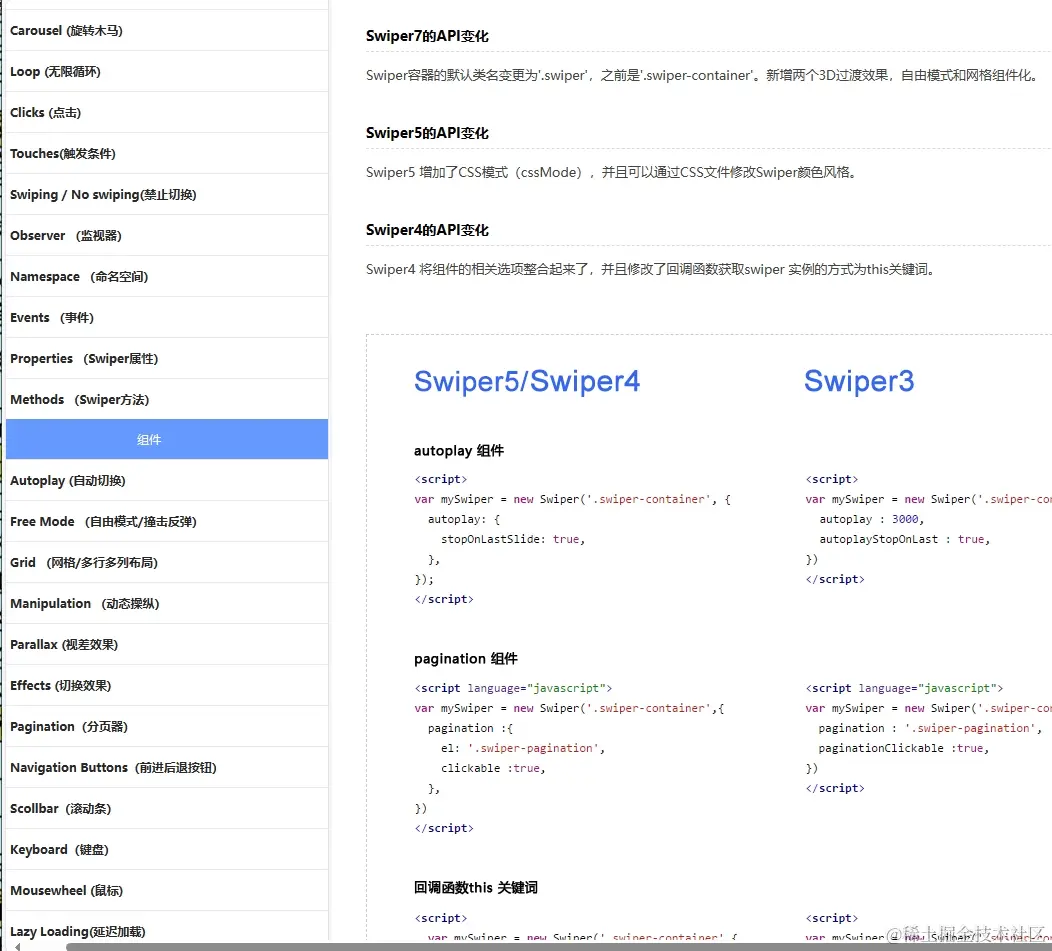Image resolution: width=1052 pixels, height=951 pixels.
Task: Click the autoplay 组件 subheading
Action: 459,450
